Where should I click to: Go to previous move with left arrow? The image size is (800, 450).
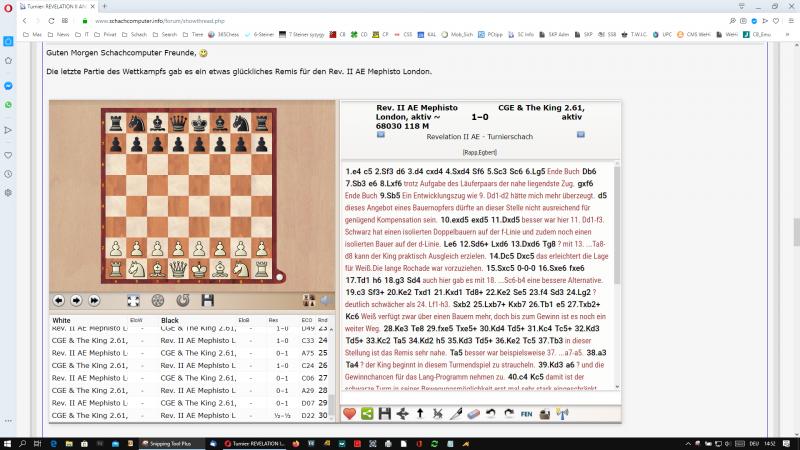coord(58,300)
